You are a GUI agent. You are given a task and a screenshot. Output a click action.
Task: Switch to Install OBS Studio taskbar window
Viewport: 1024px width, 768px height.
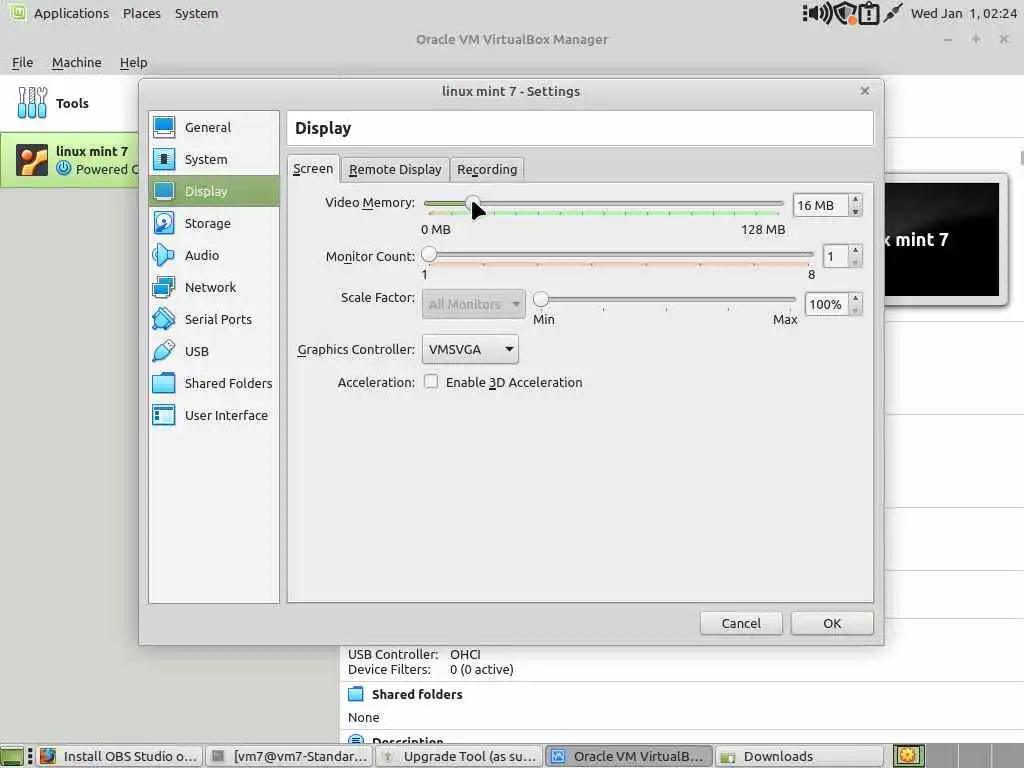[x=119, y=756]
